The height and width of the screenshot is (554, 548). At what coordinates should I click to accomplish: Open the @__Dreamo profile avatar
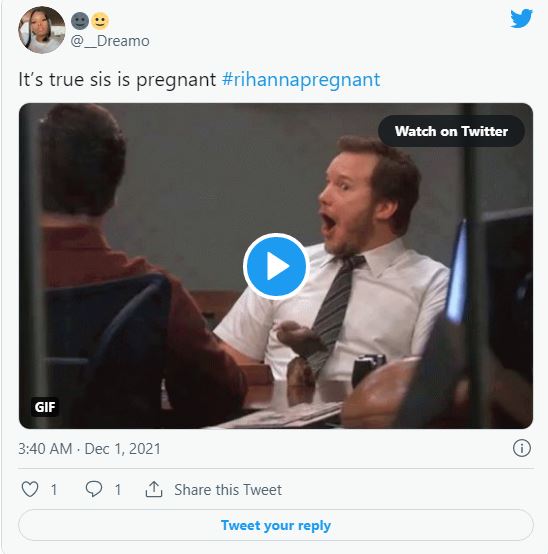[42, 30]
